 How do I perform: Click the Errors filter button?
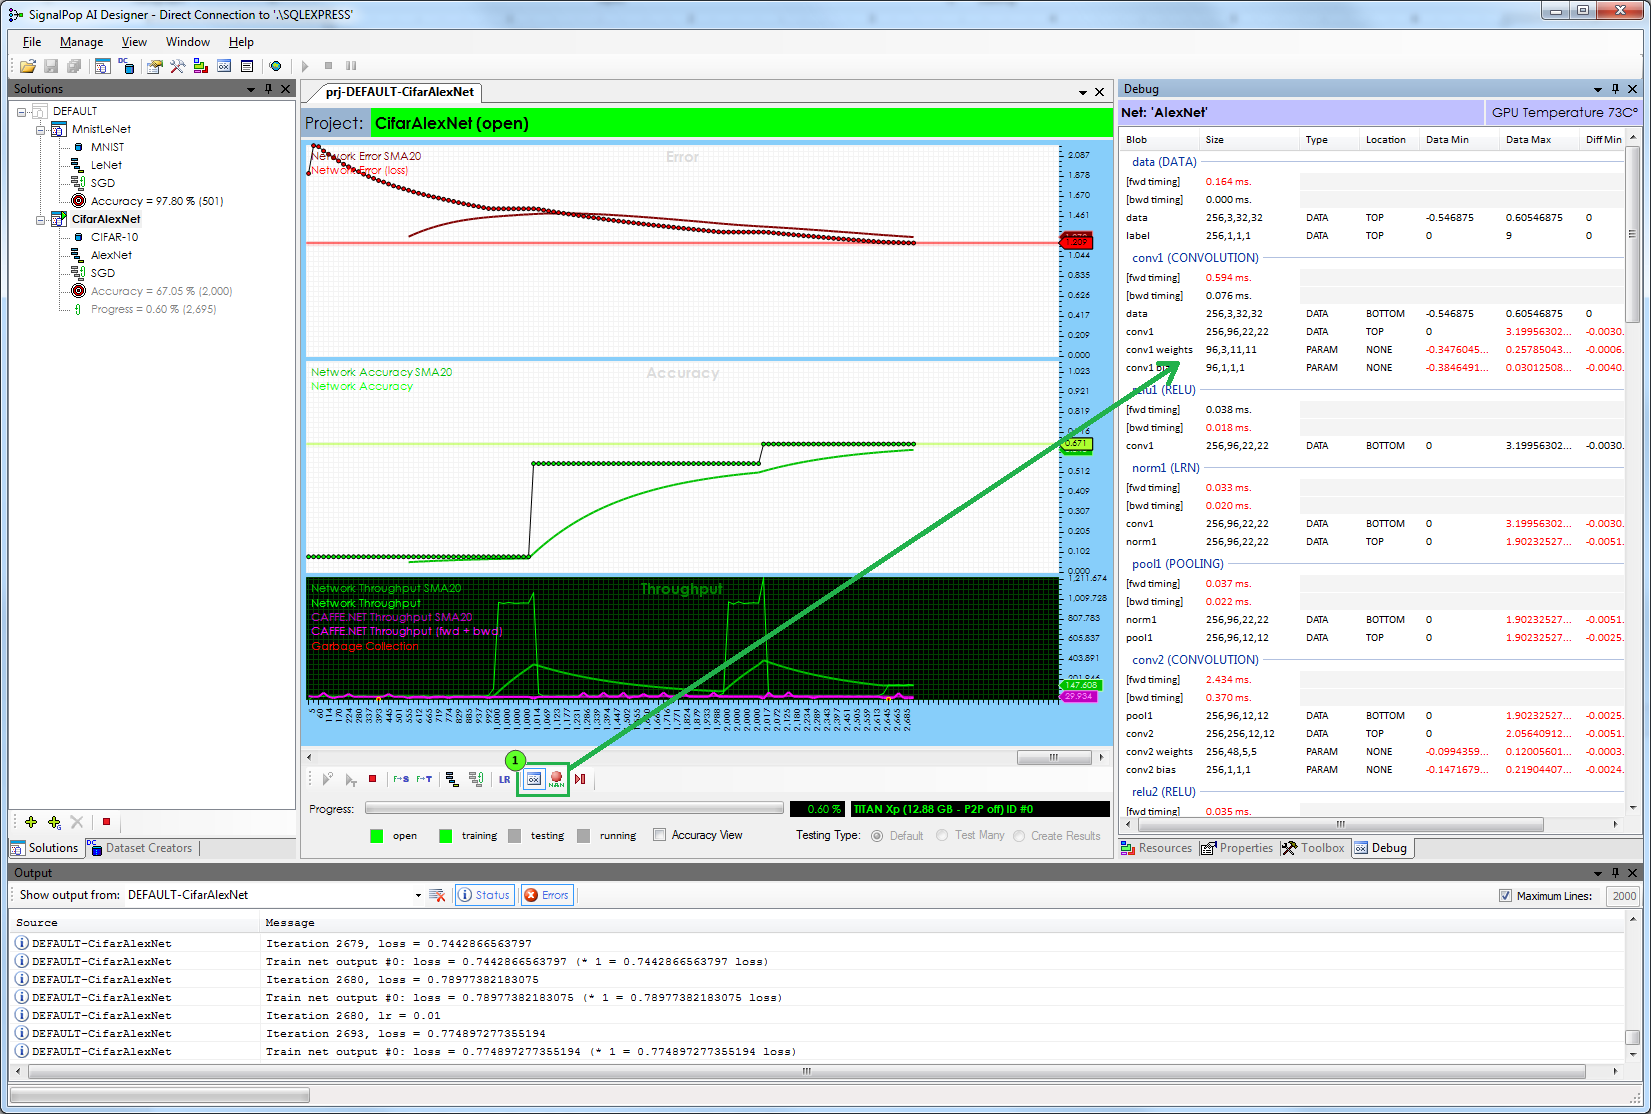546,895
